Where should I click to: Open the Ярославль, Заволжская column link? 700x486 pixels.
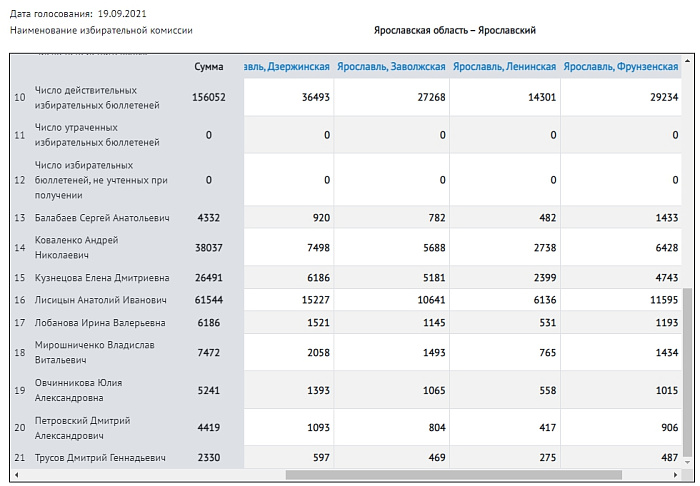point(391,67)
